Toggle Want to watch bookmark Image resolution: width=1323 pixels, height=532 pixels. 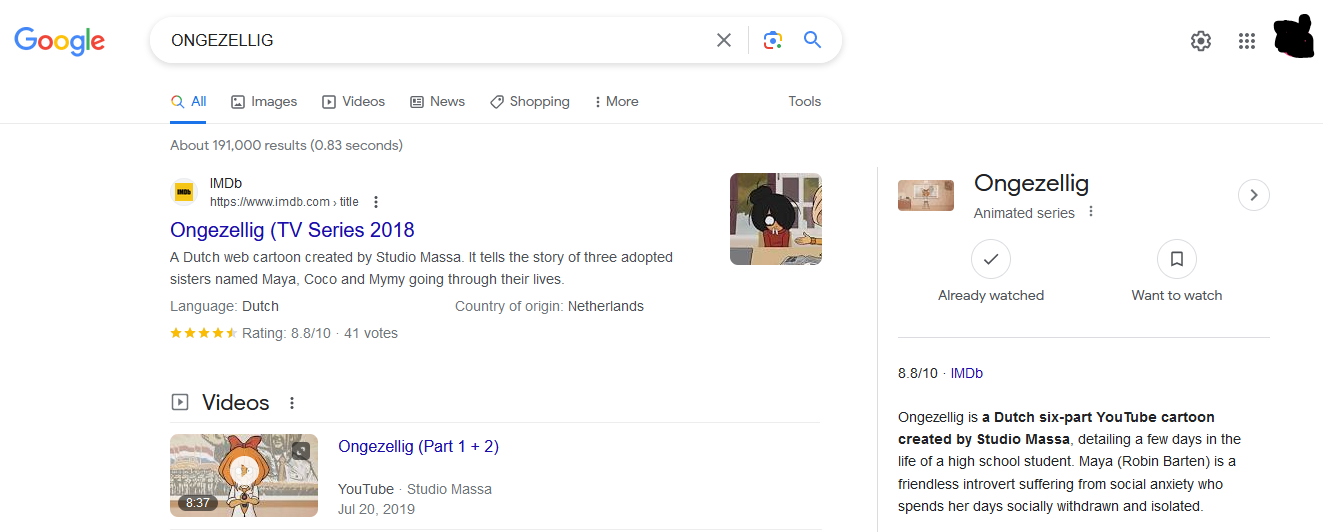pyautogui.click(x=1177, y=260)
